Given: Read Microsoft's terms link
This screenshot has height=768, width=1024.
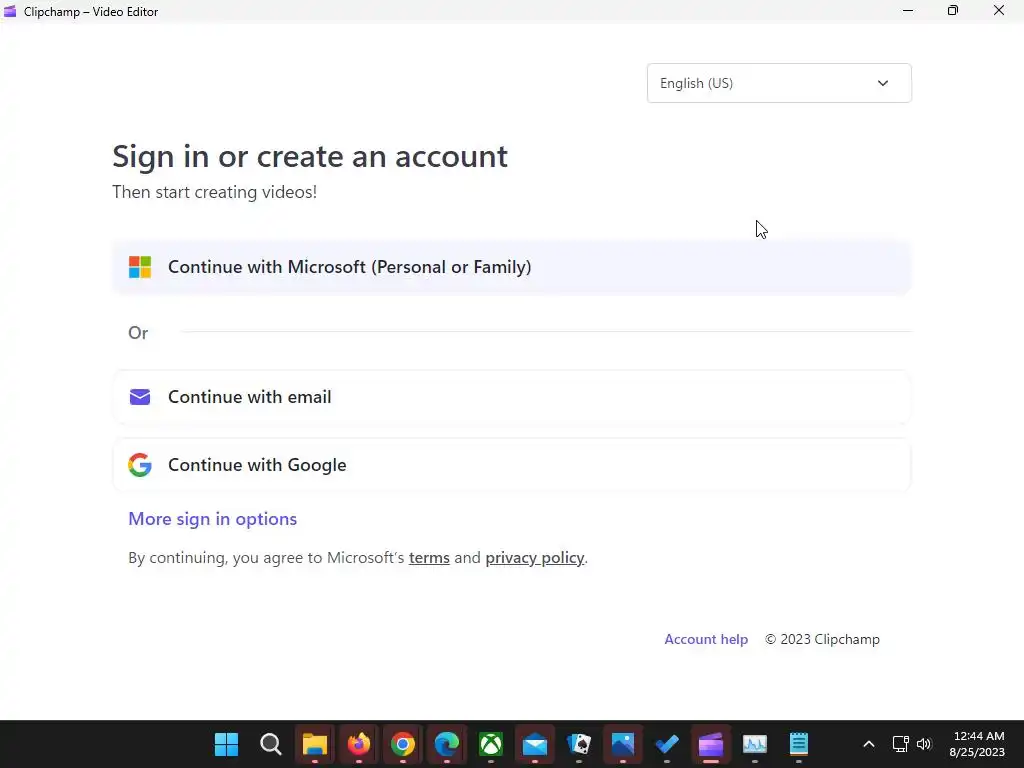Looking at the screenshot, I should tap(429, 558).
